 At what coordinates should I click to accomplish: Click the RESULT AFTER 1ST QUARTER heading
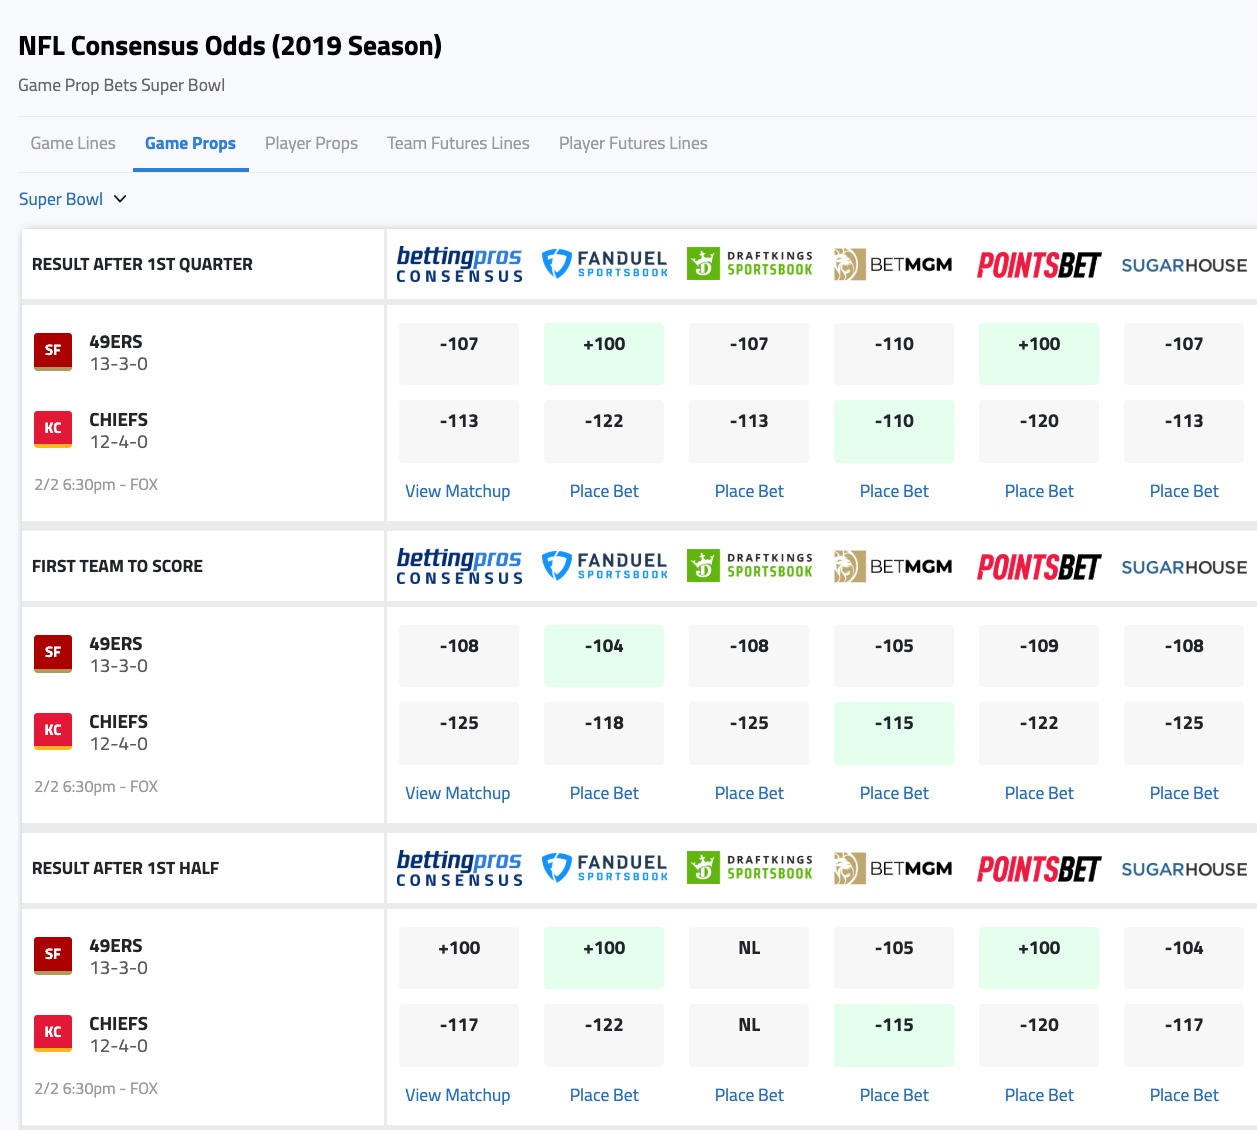pyautogui.click(x=142, y=264)
